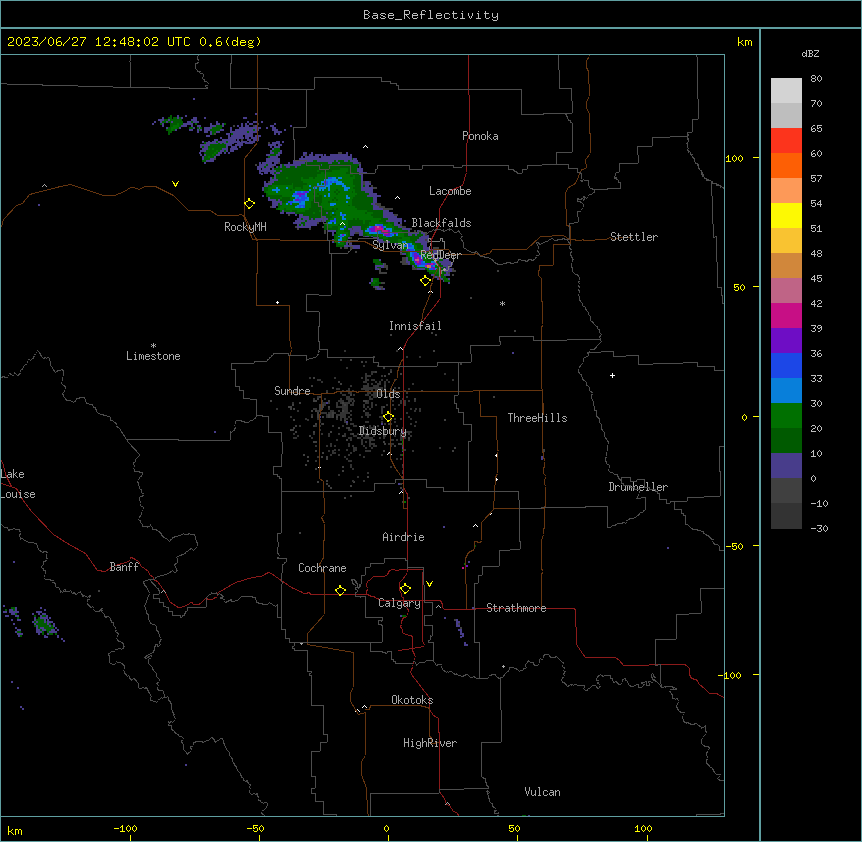Click the Ponoka city label
This screenshot has height=842, width=862.
(x=480, y=136)
